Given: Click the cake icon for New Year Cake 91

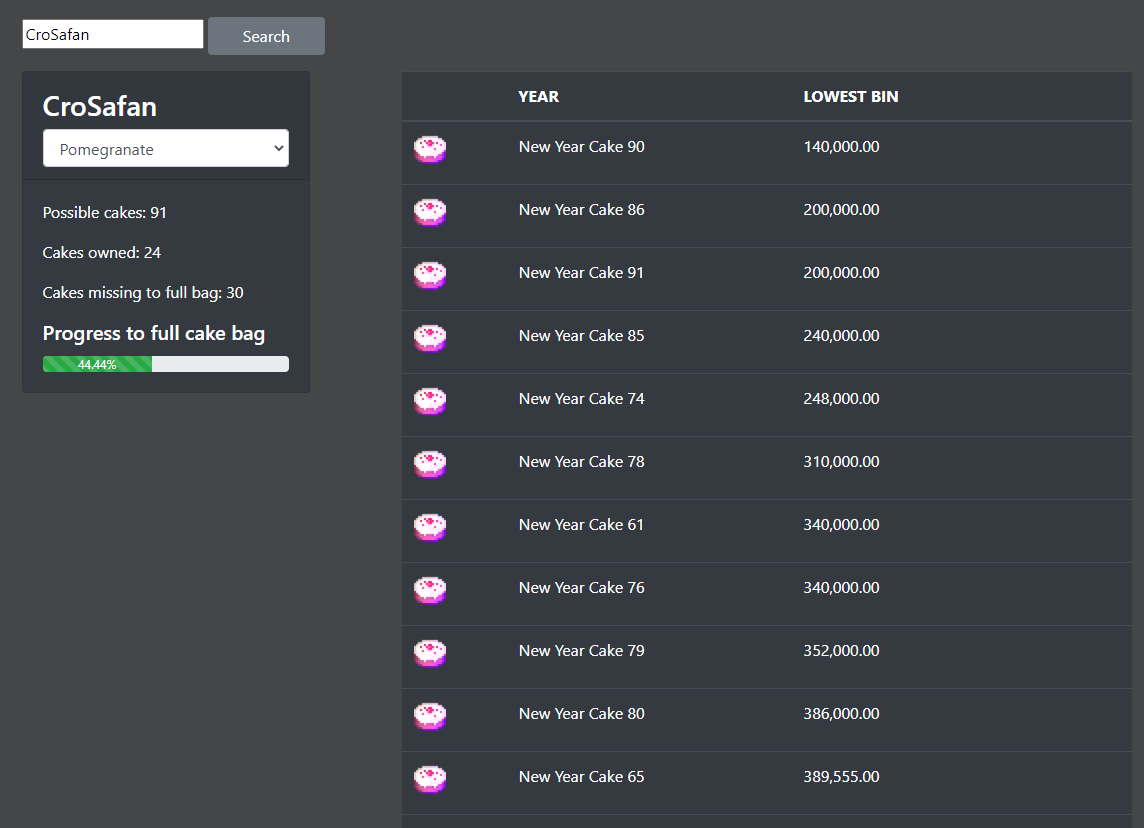Looking at the screenshot, I should [430, 275].
